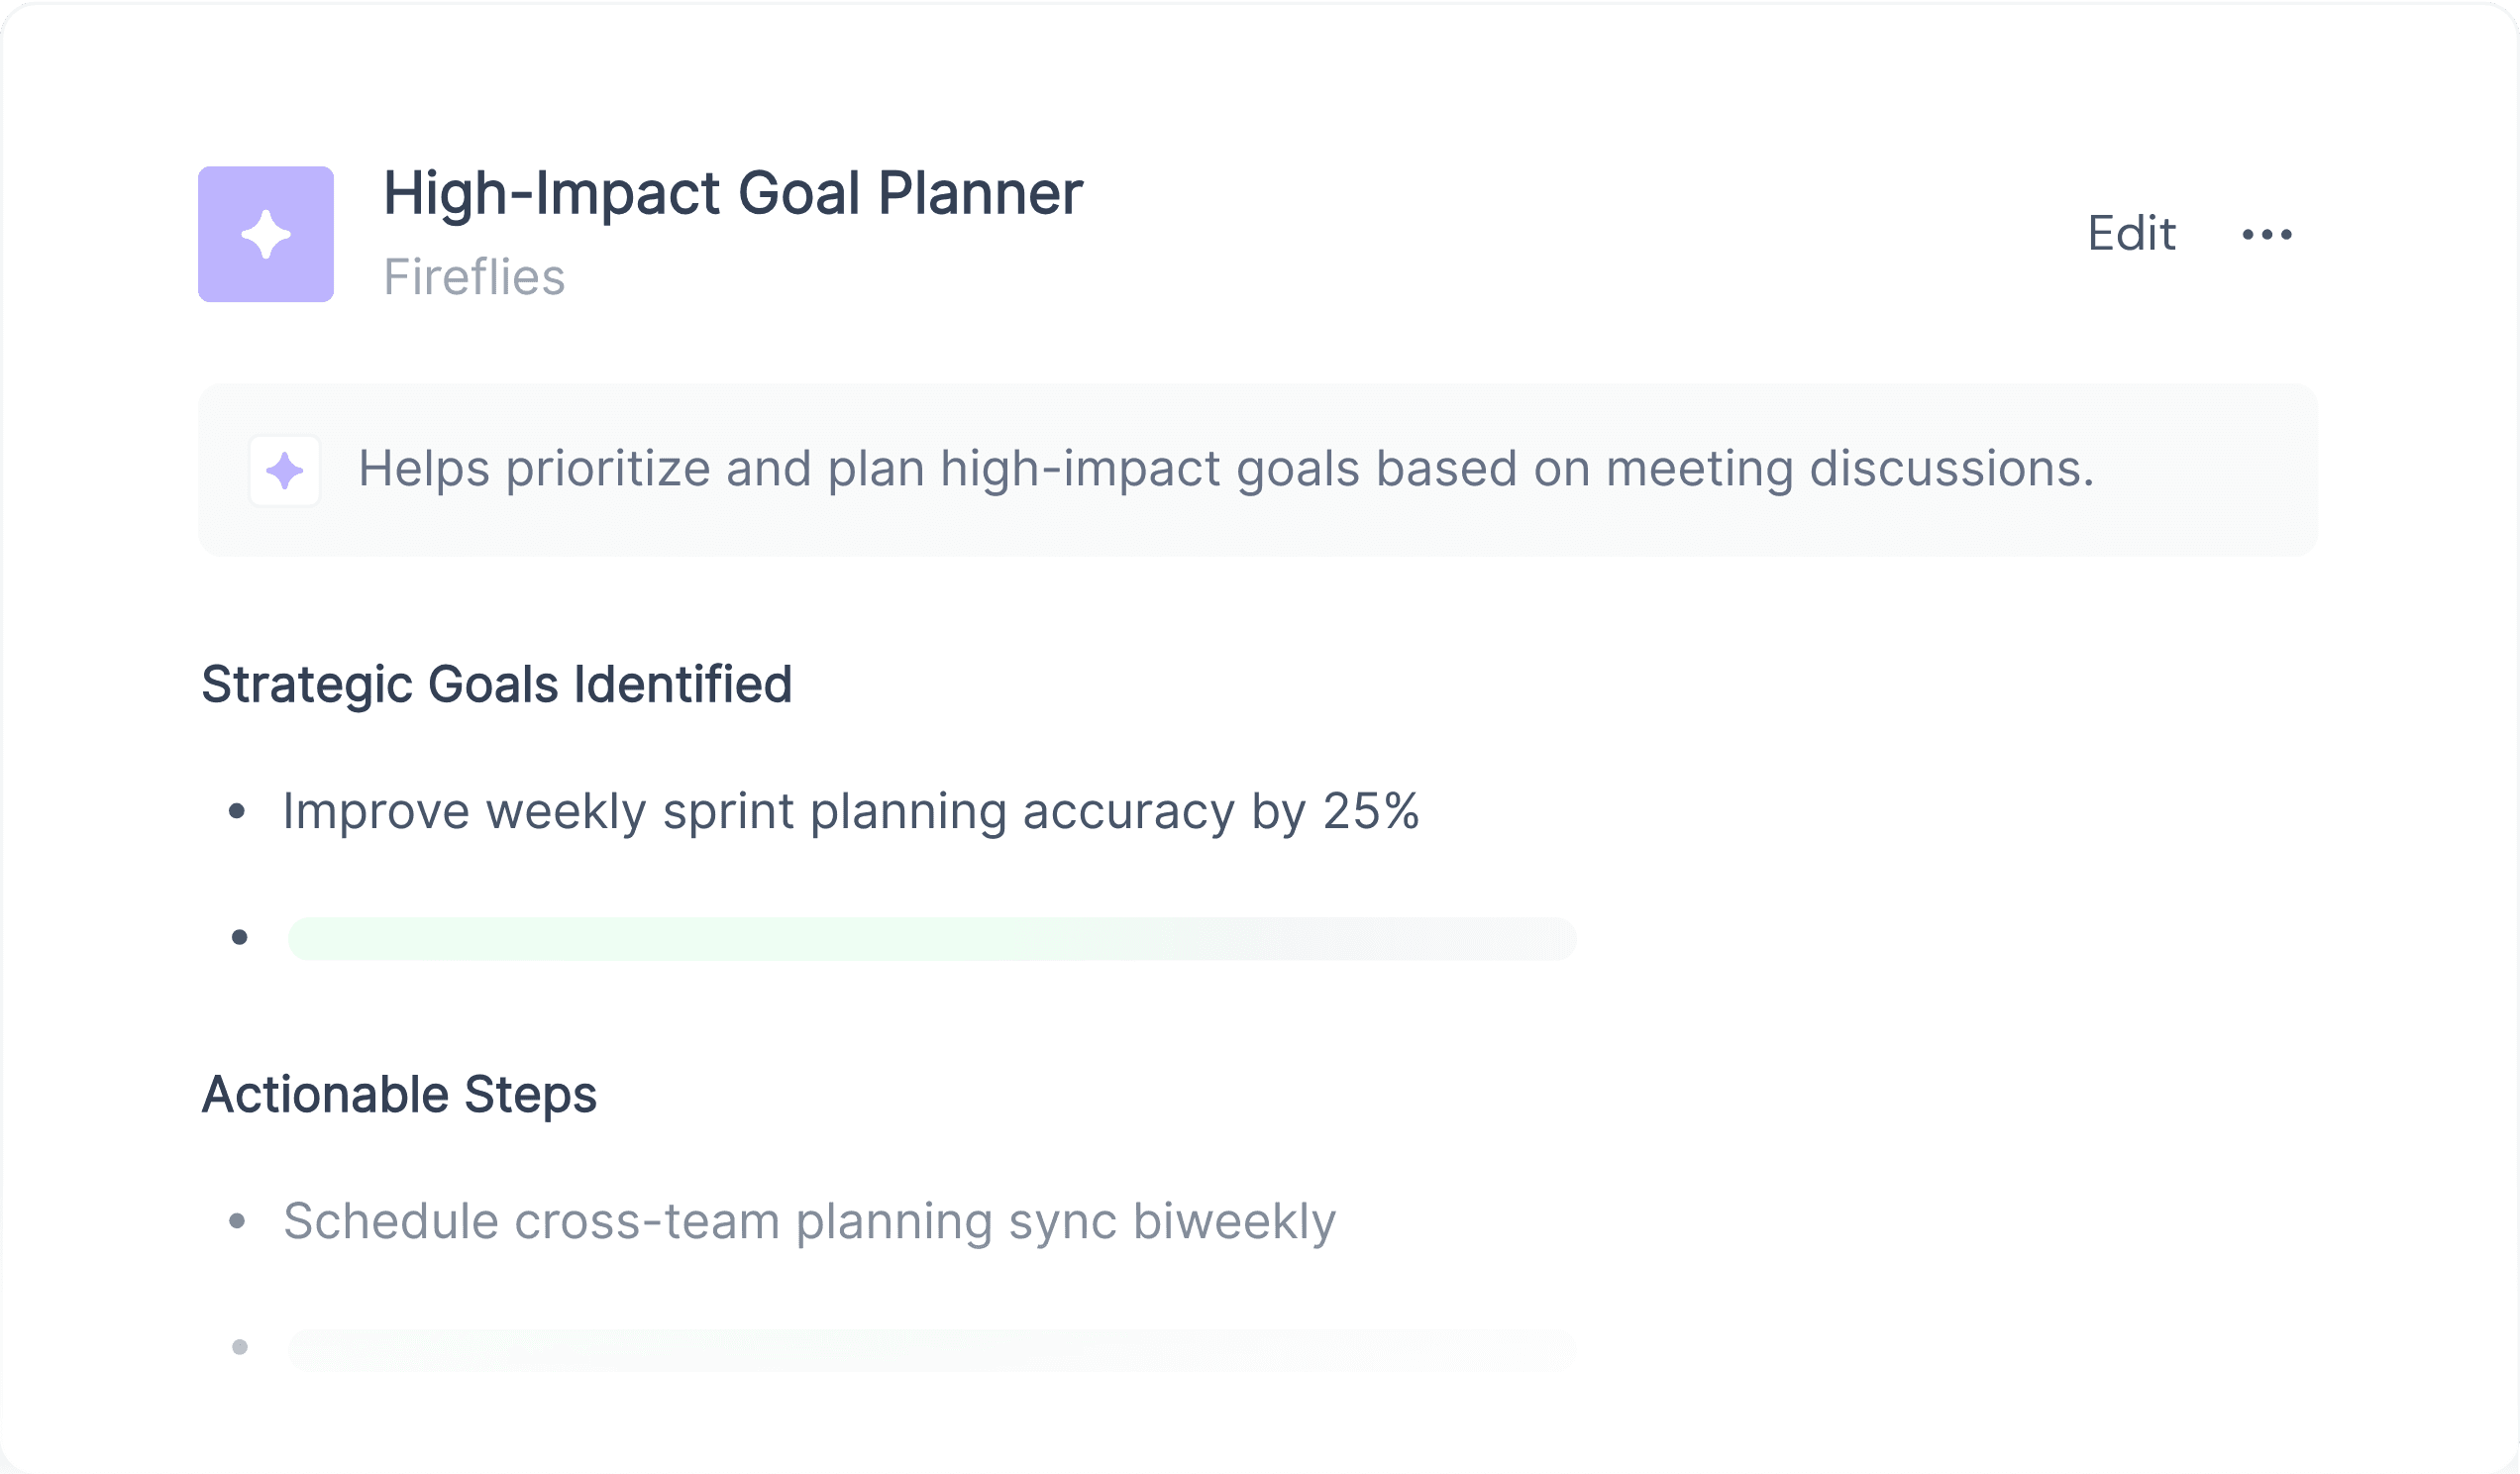Image resolution: width=2520 pixels, height=1474 pixels.
Task: Click the description text about prioritizing goals
Action: (1226, 469)
